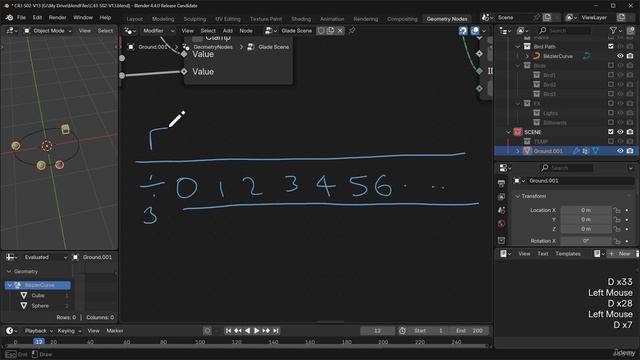Play animation in reverse
This screenshot has width=640, height=360.
[247, 331]
